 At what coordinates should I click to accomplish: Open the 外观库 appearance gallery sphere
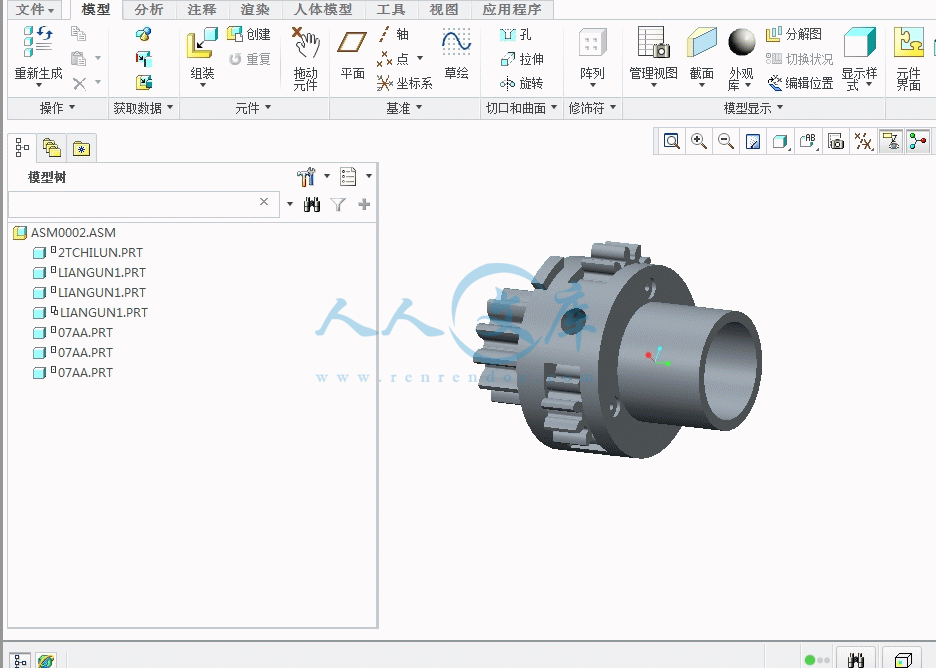(x=741, y=43)
